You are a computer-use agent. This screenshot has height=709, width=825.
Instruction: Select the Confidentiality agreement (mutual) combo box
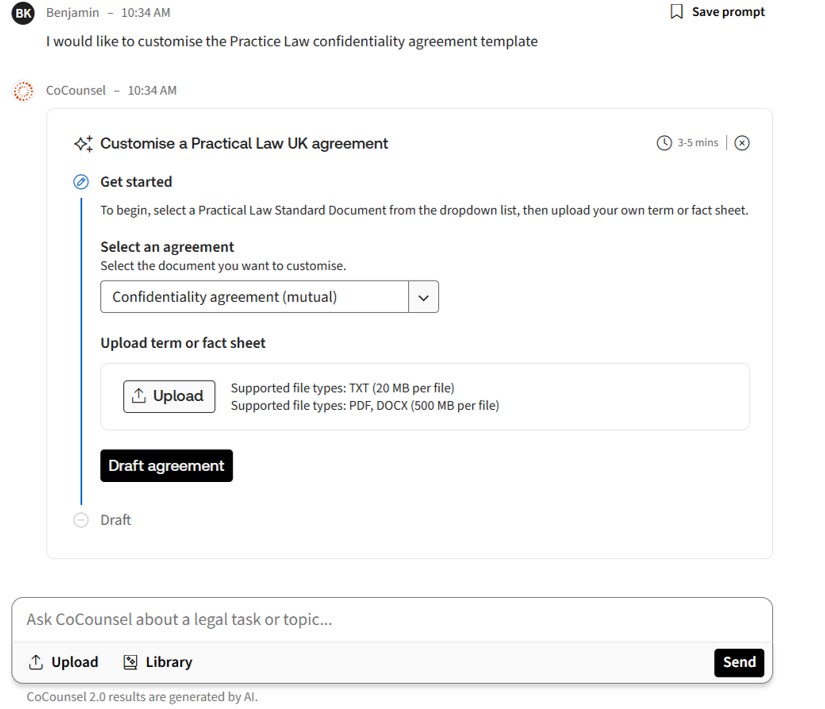[x=254, y=297]
